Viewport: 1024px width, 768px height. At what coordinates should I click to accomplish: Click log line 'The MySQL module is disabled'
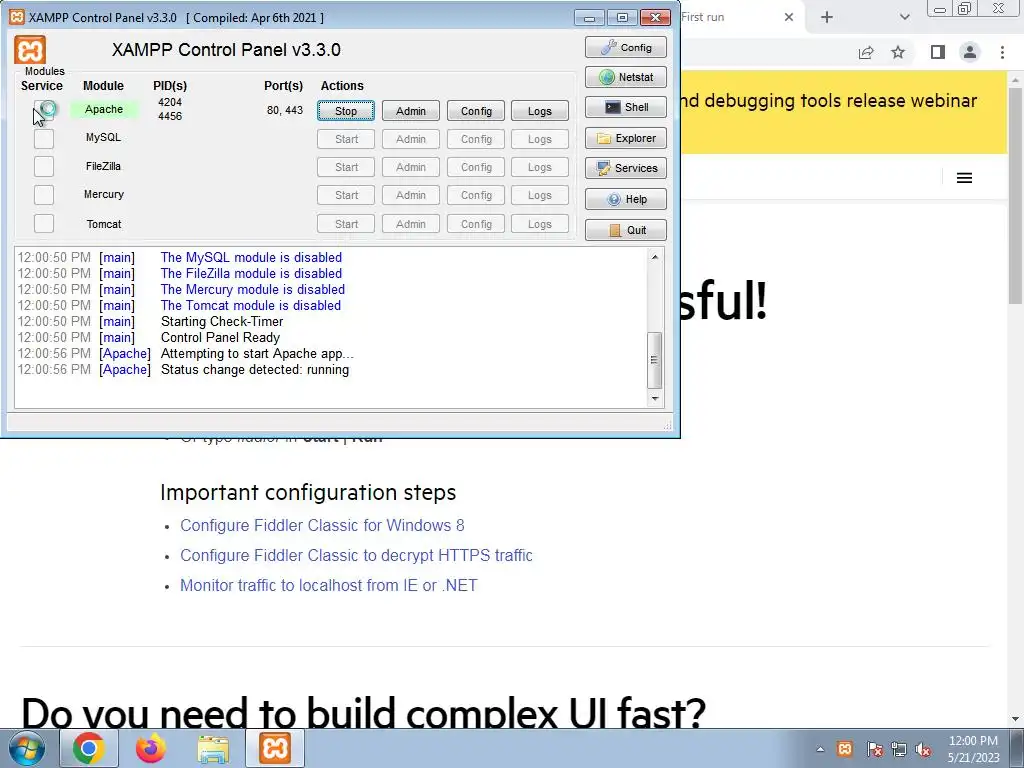(251, 257)
